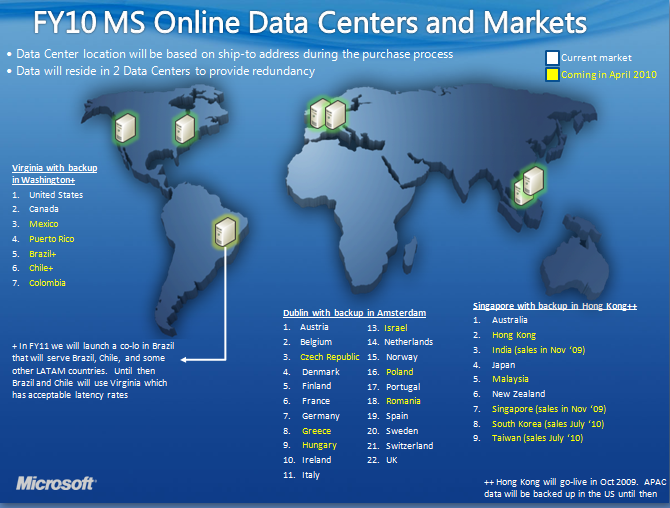Click Taiwan (sales July '10) entry
Image resolution: width=670 pixels, height=508 pixels.
(537, 438)
